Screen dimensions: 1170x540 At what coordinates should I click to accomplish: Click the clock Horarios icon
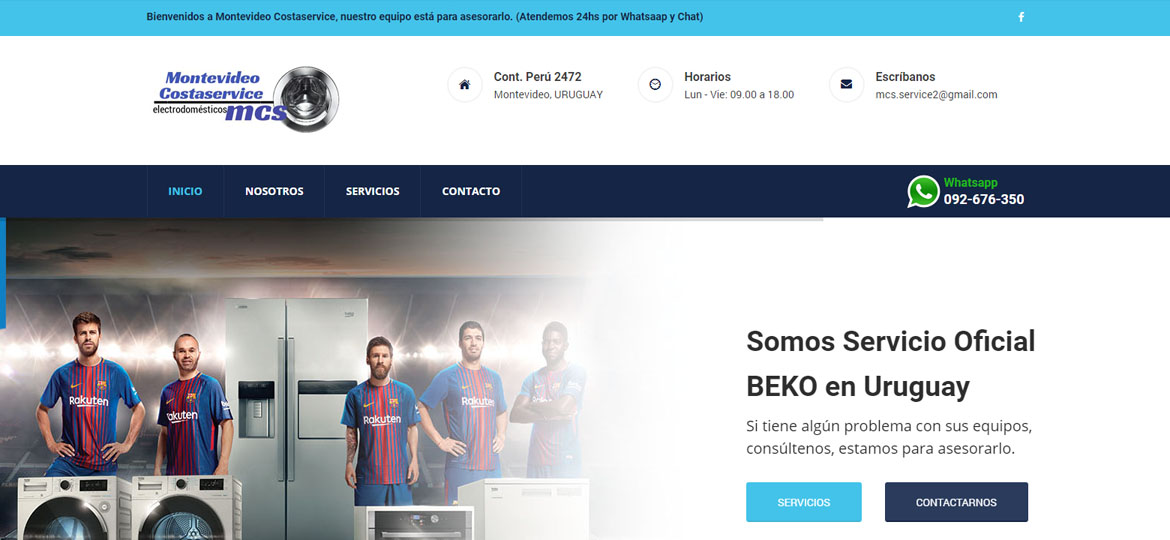(655, 85)
